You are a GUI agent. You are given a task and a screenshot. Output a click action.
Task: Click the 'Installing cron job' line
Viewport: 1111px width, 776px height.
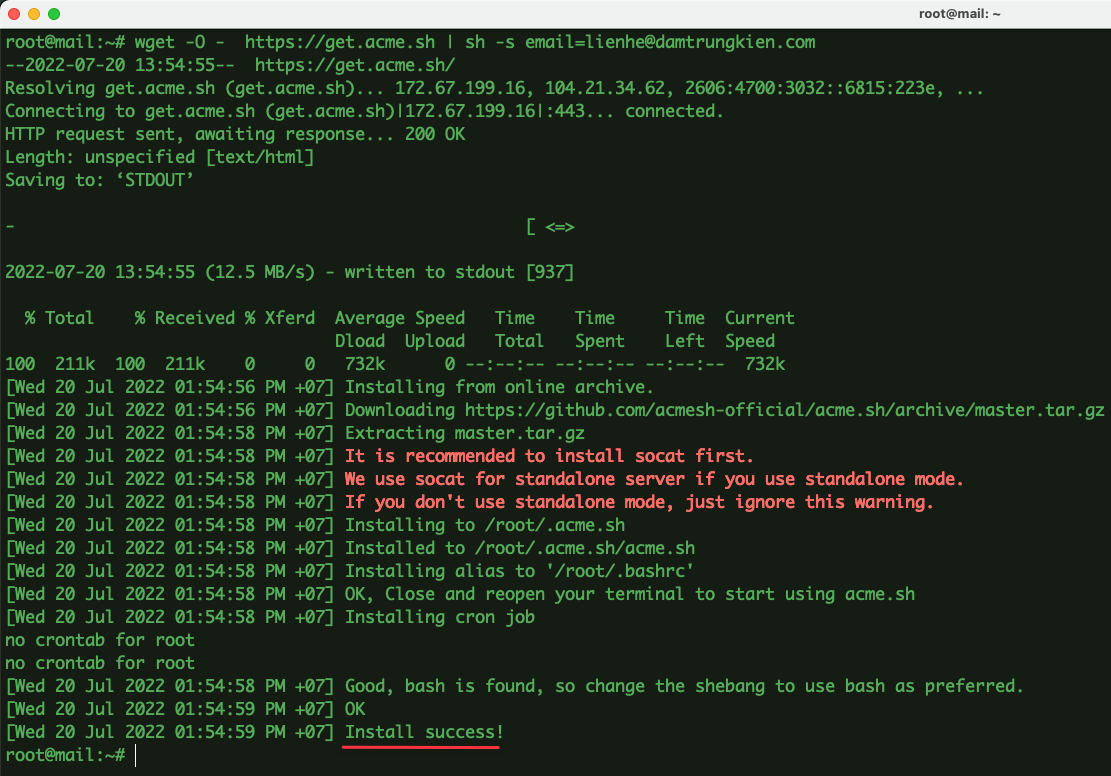[440, 617]
